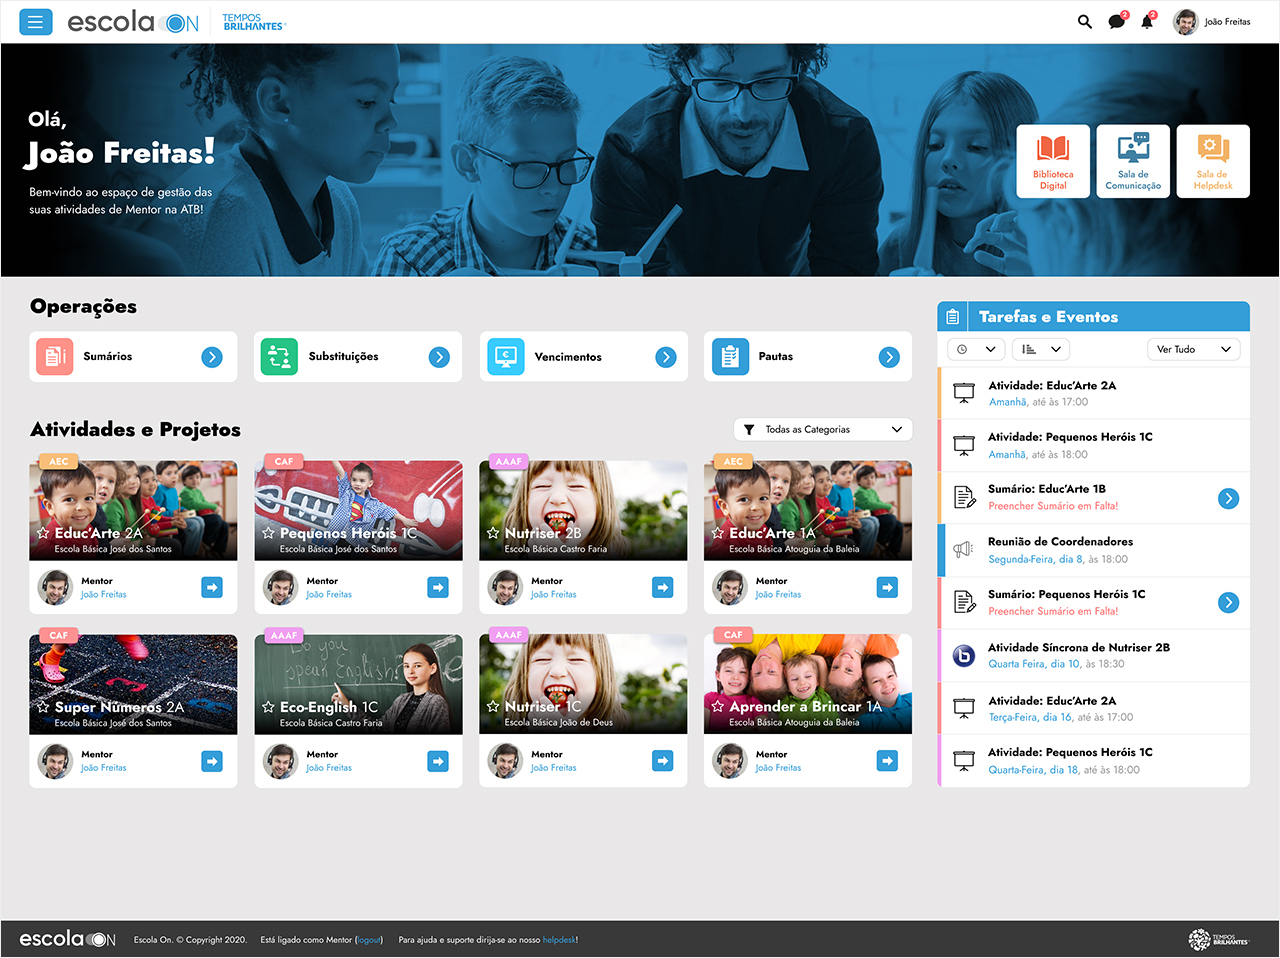
Task: Open Biblioteca Digital tile
Action: 1053,161
